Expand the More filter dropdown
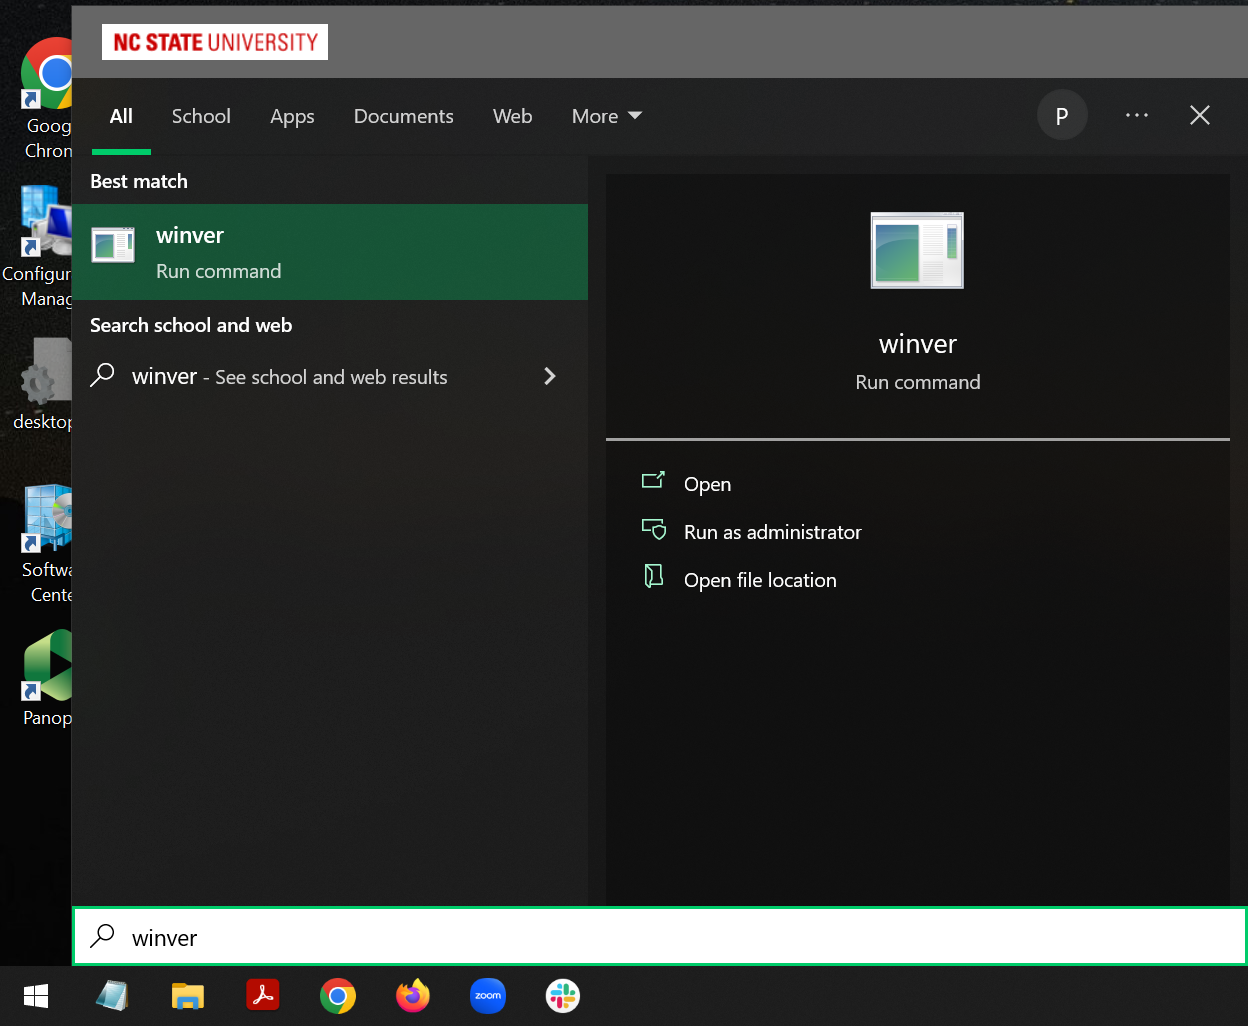This screenshot has height=1026, width=1248. click(606, 116)
